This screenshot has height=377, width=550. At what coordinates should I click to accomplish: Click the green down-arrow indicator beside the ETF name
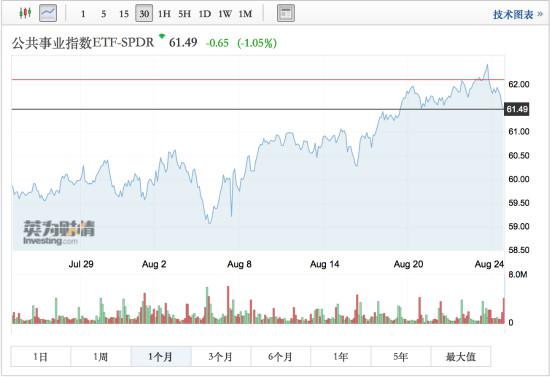point(162,36)
